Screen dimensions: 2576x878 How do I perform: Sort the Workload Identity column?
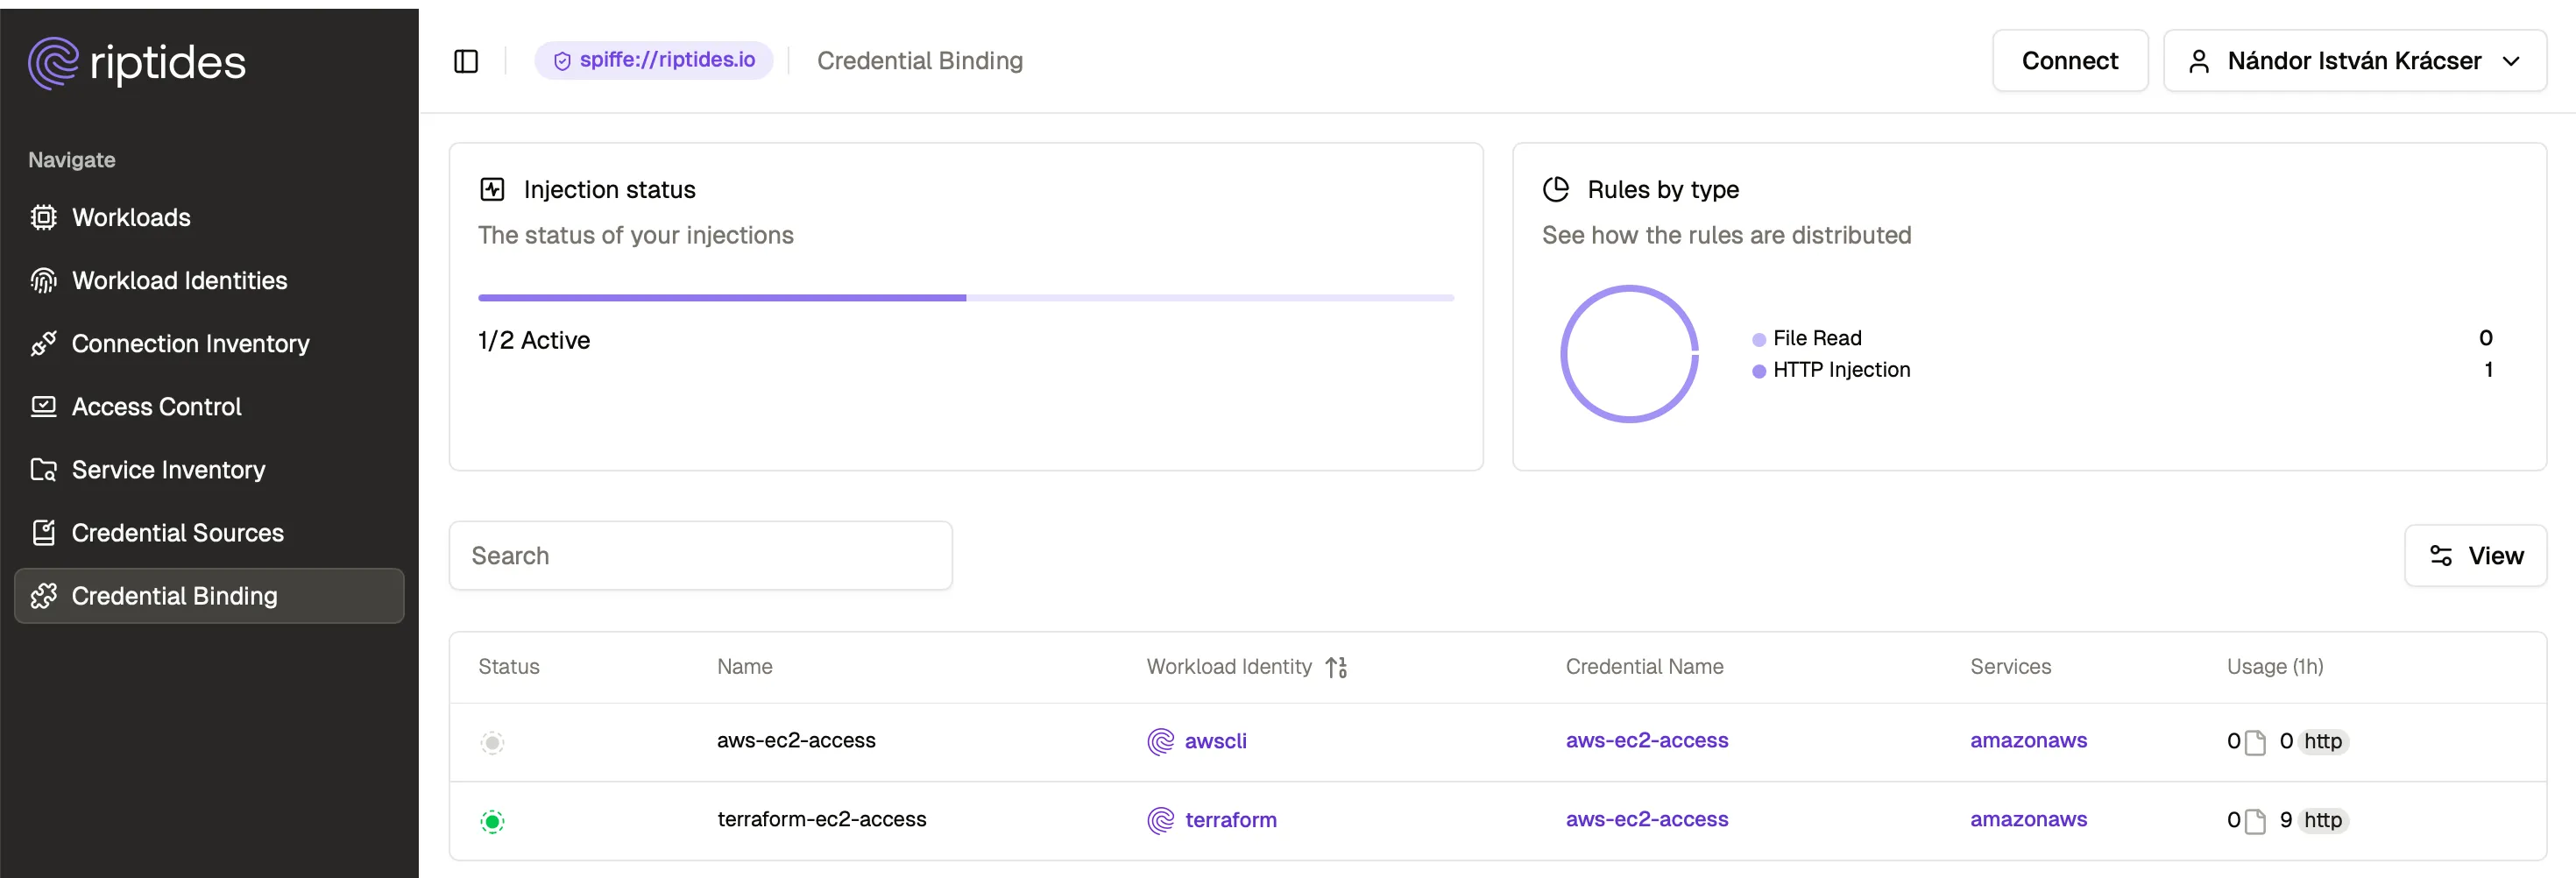point(1338,667)
